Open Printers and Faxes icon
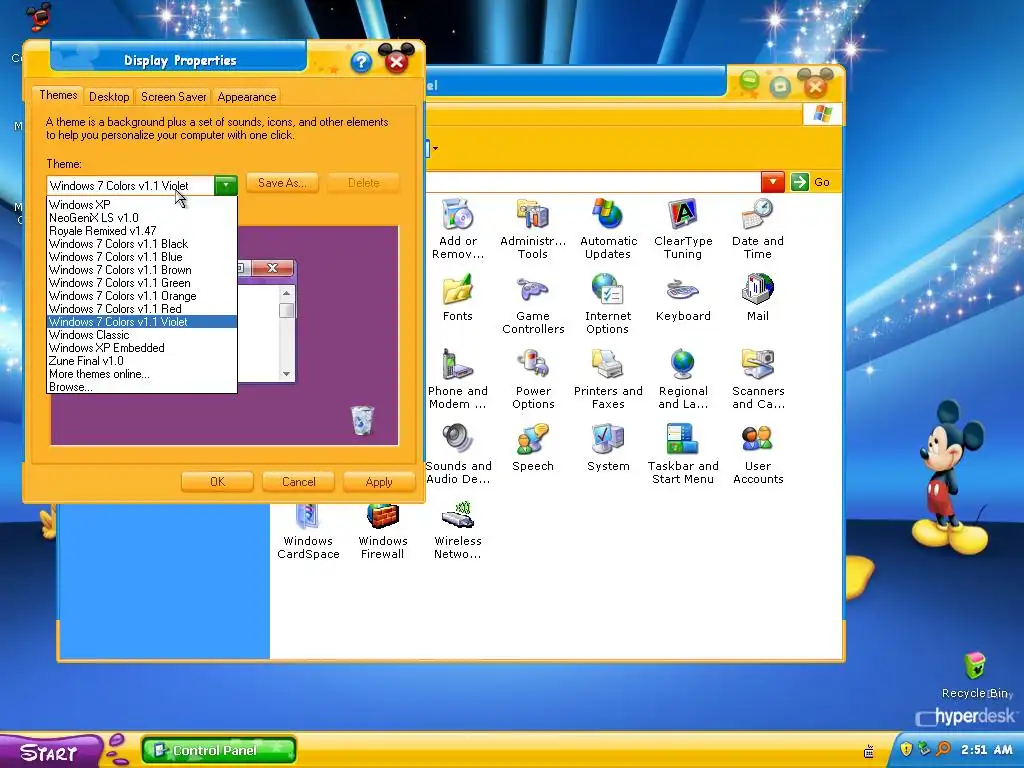1024x768 pixels. point(608,366)
